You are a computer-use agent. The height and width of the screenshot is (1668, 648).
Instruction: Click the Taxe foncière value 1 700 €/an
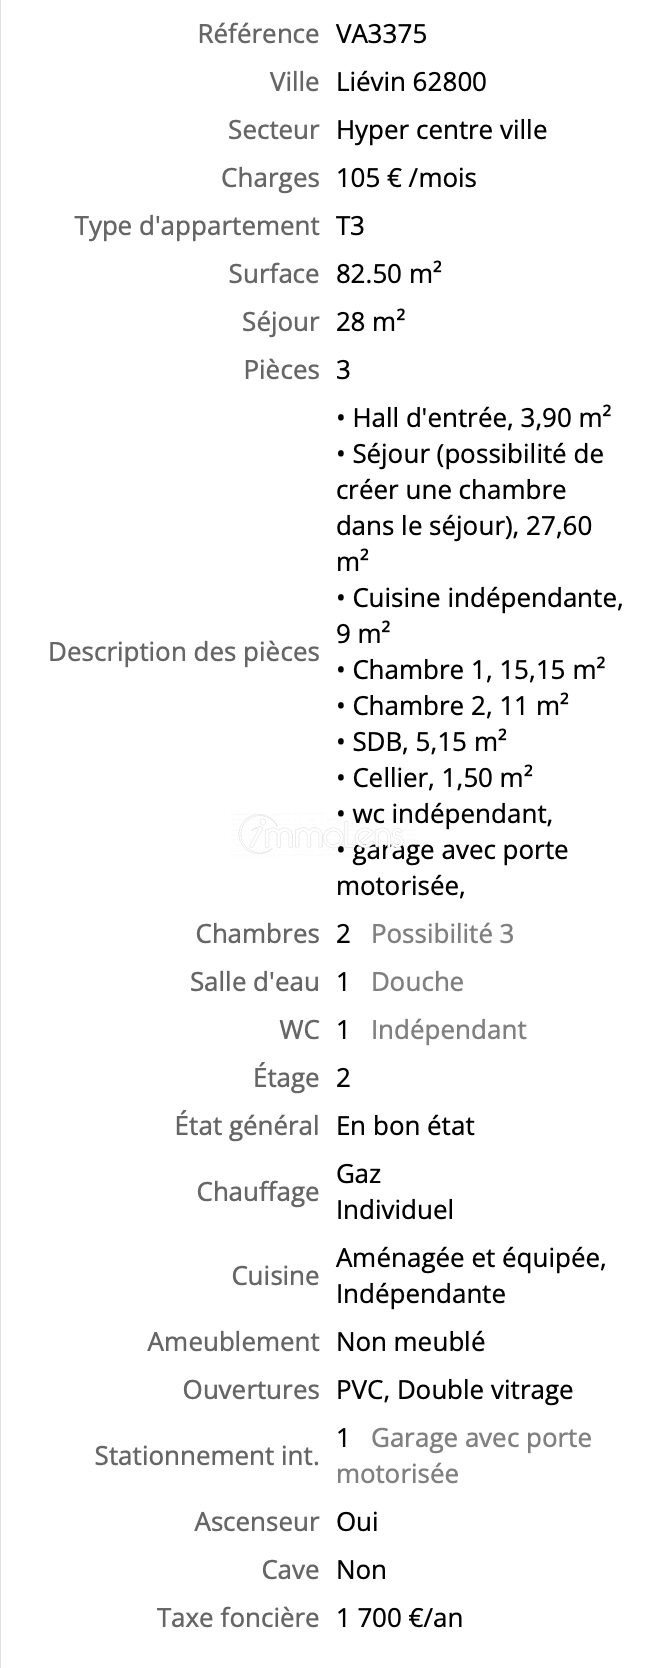[x=399, y=1618]
